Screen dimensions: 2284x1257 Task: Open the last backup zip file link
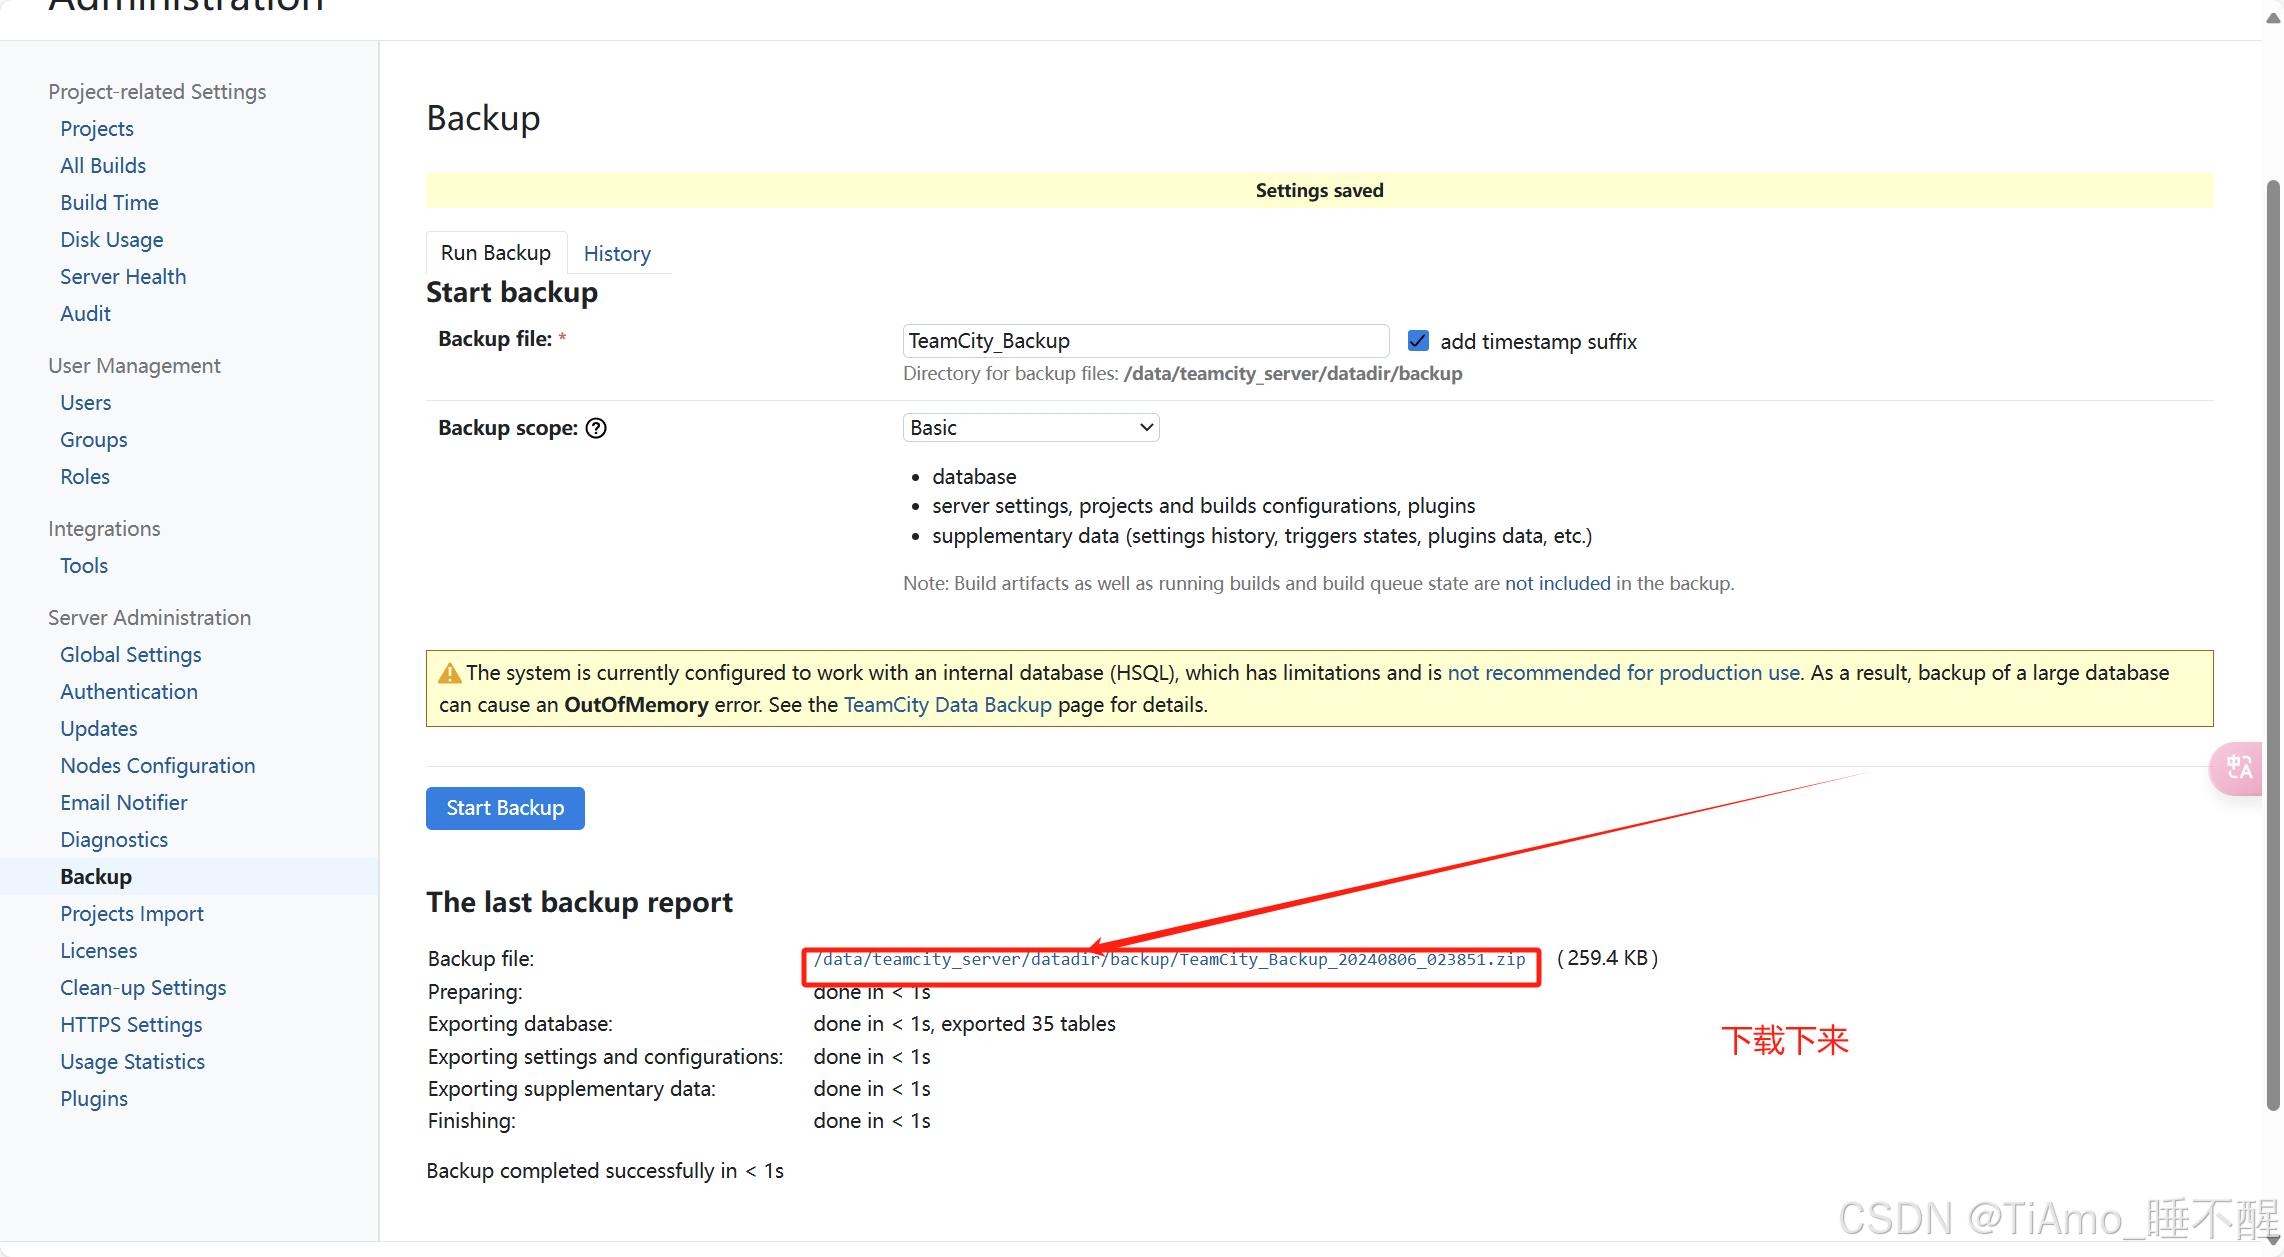tap(1169, 960)
